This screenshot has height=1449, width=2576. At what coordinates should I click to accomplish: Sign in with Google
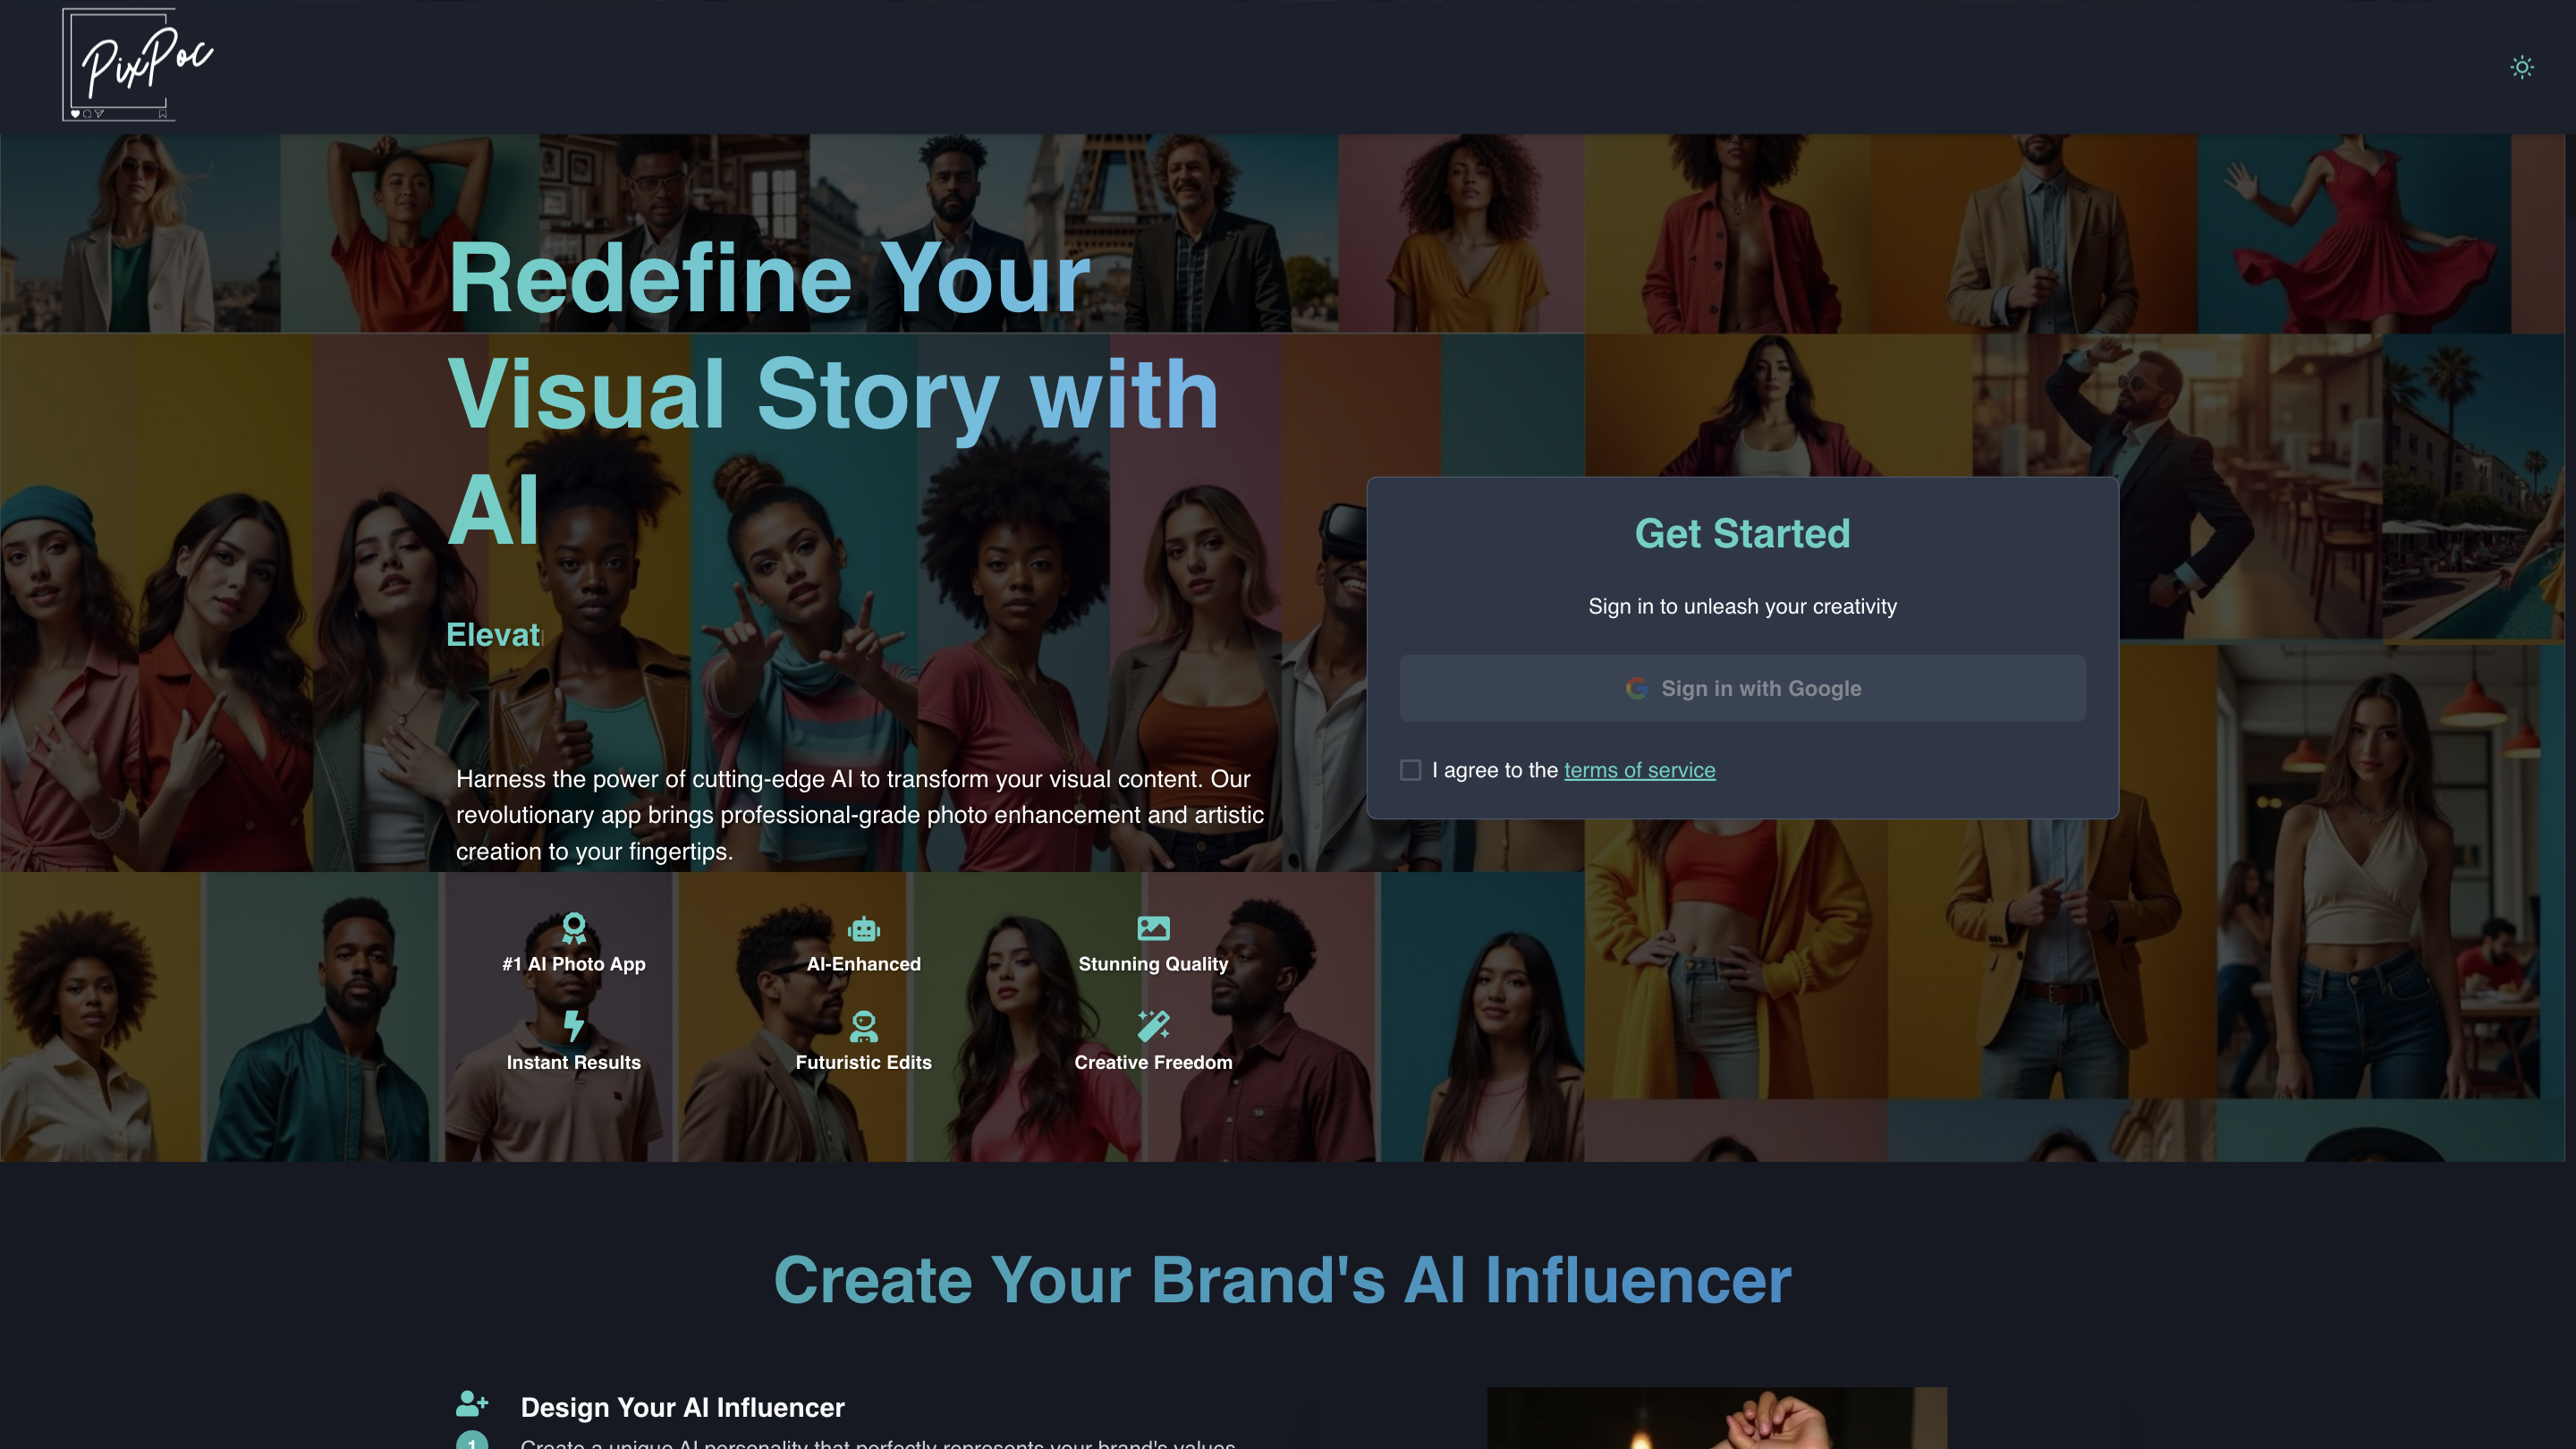[1742, 688]
